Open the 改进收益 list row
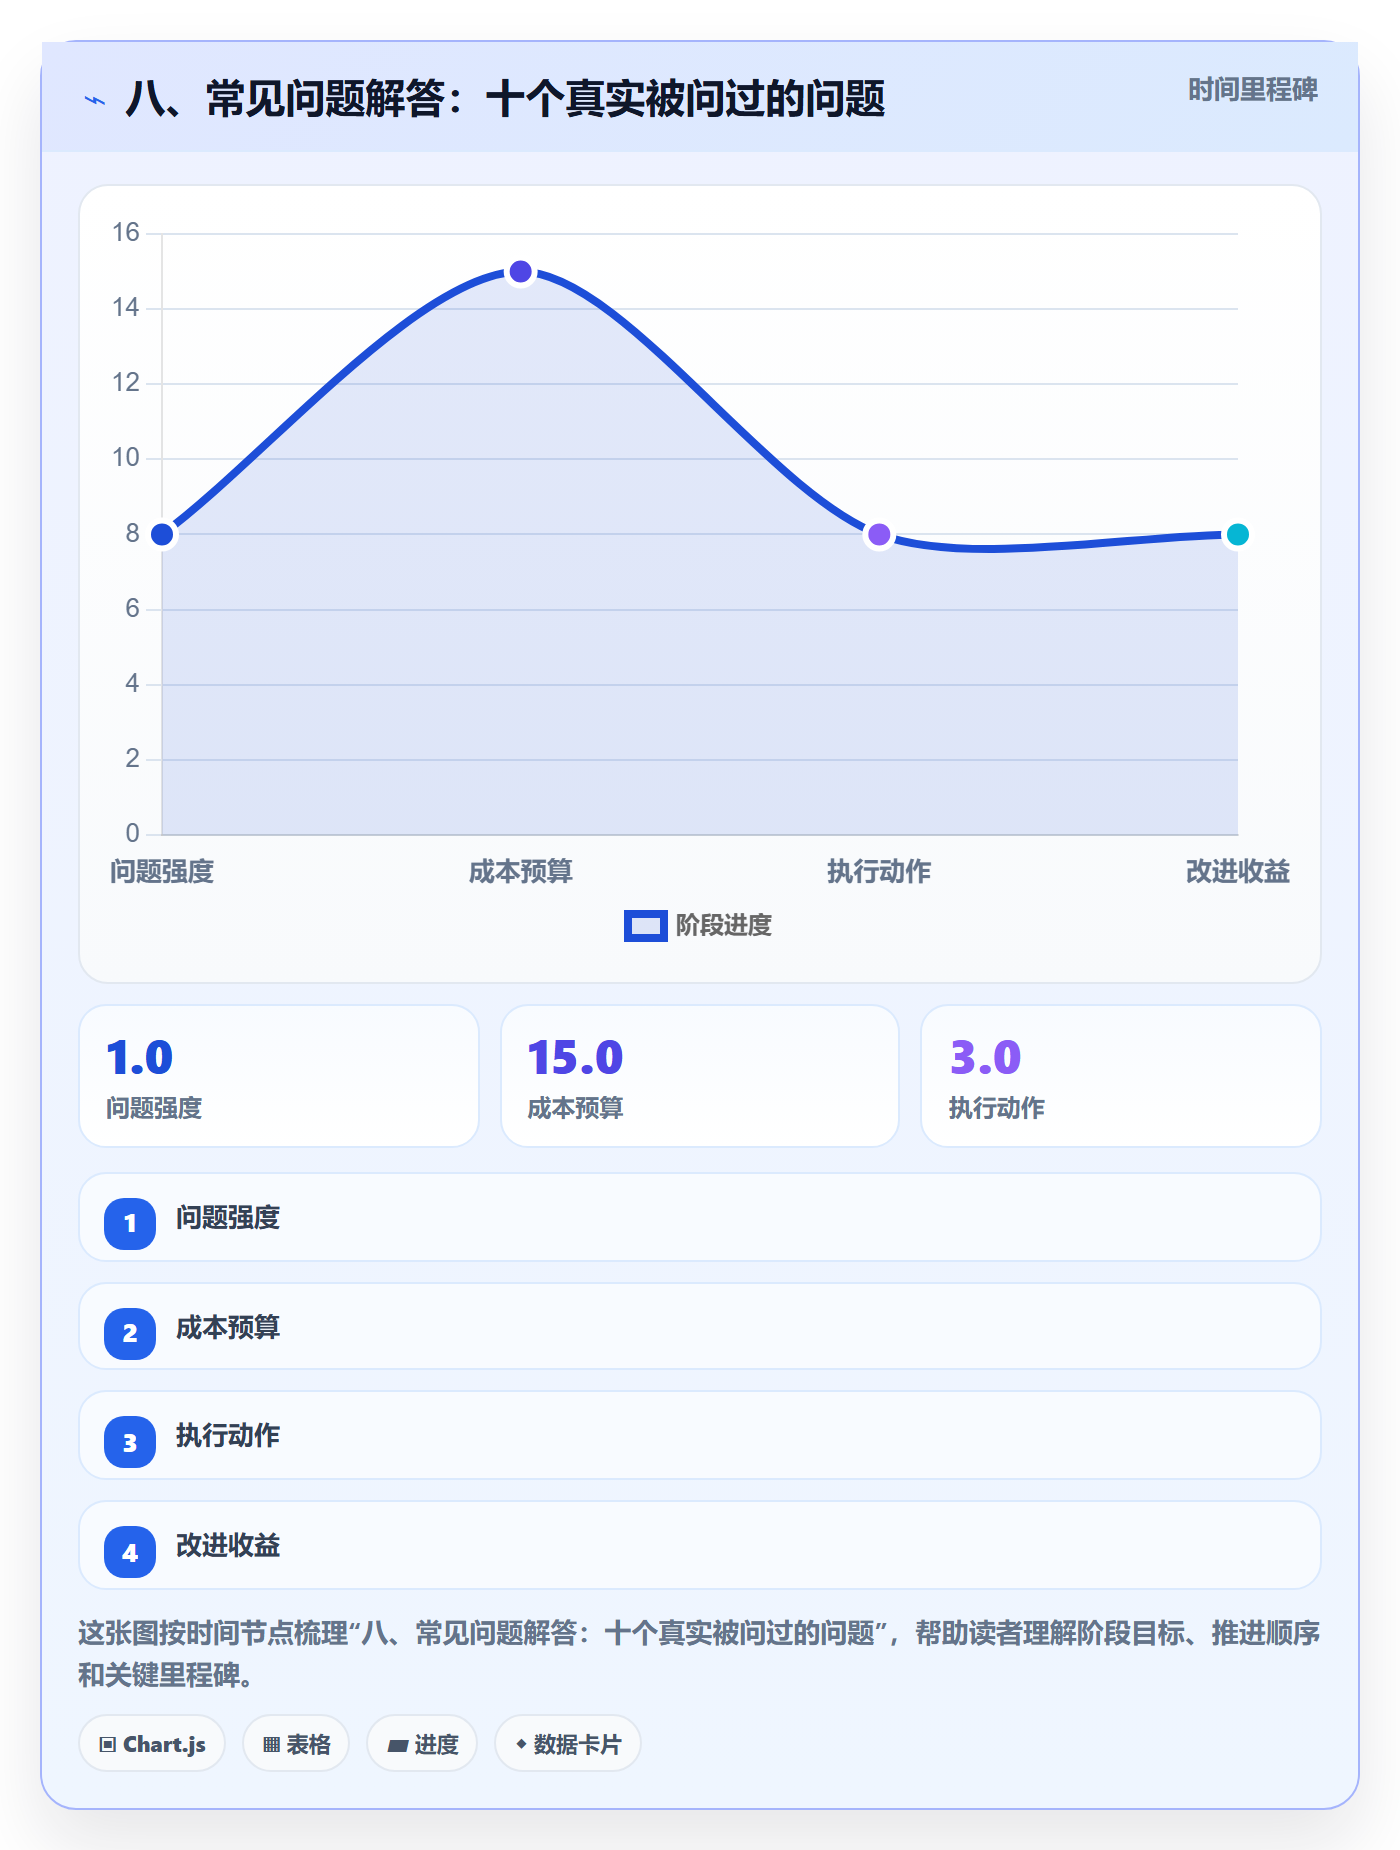 point(700,1545)
